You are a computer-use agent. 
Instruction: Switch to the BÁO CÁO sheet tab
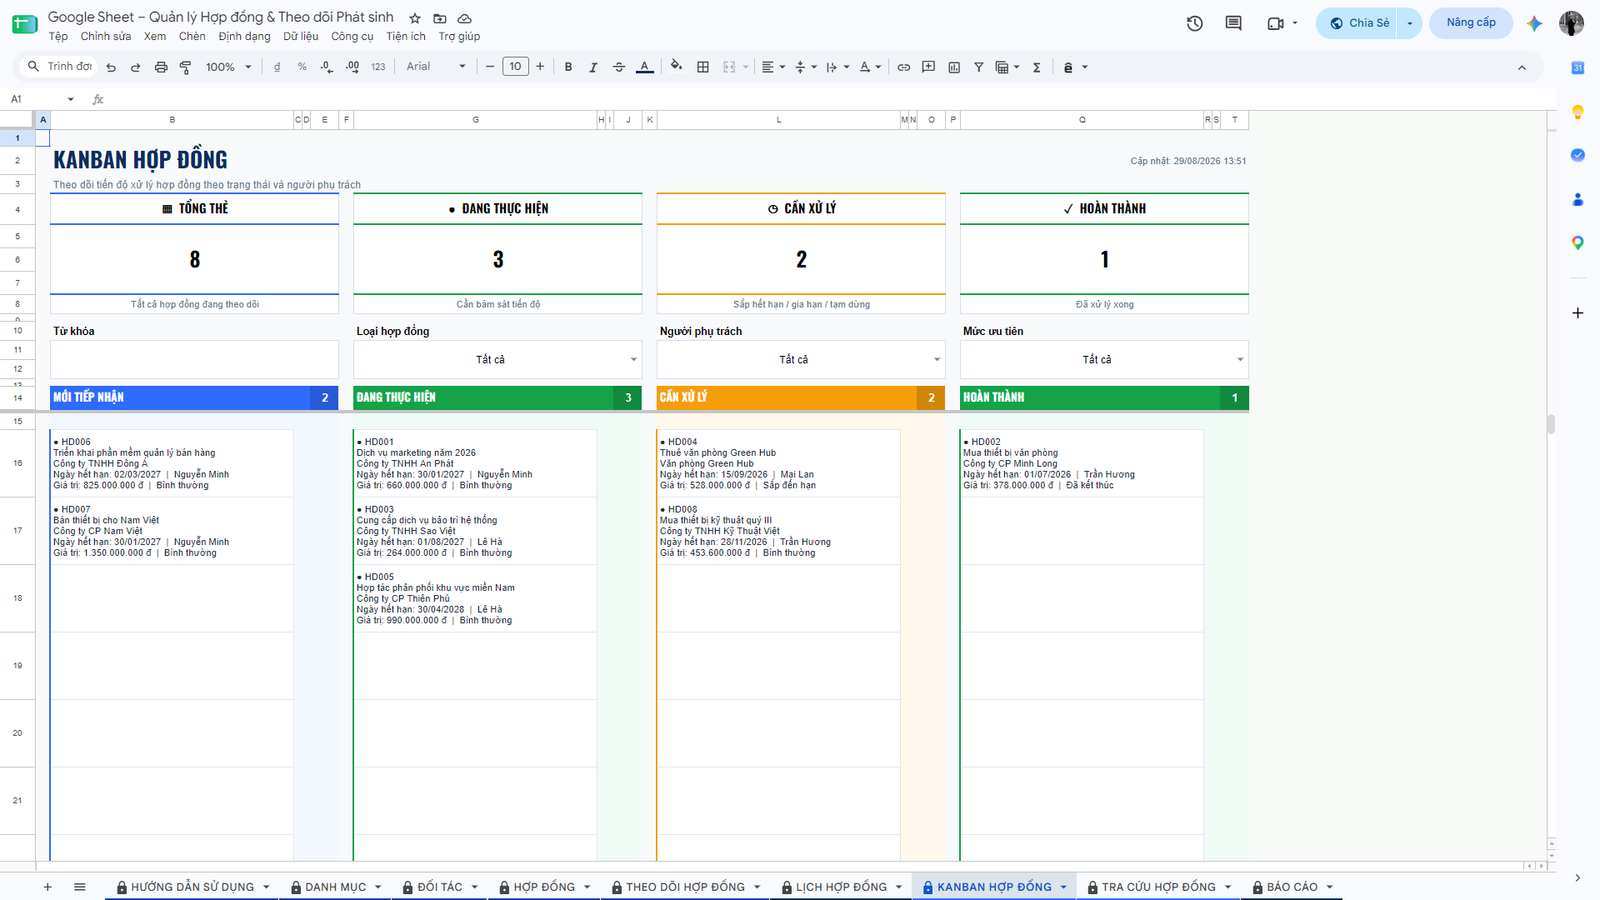[1292, 887]
